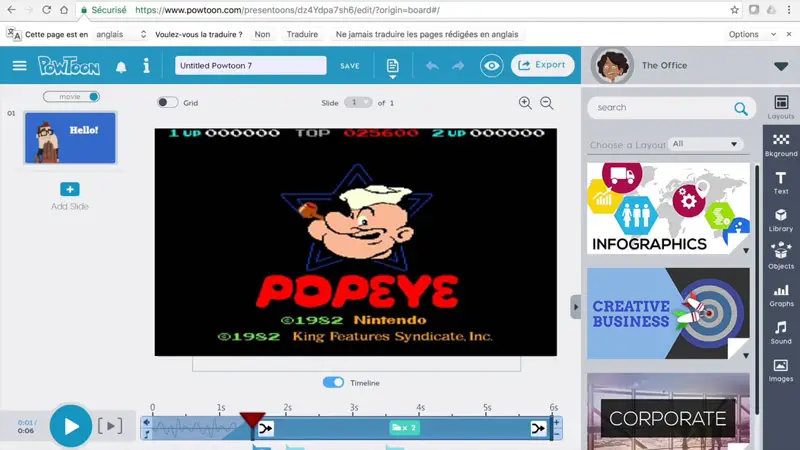Image resolution: width=800 pixels, height=450 pixels.
Task: Open the Library panel
Action: pyautogui.click(x=781, y=220)
